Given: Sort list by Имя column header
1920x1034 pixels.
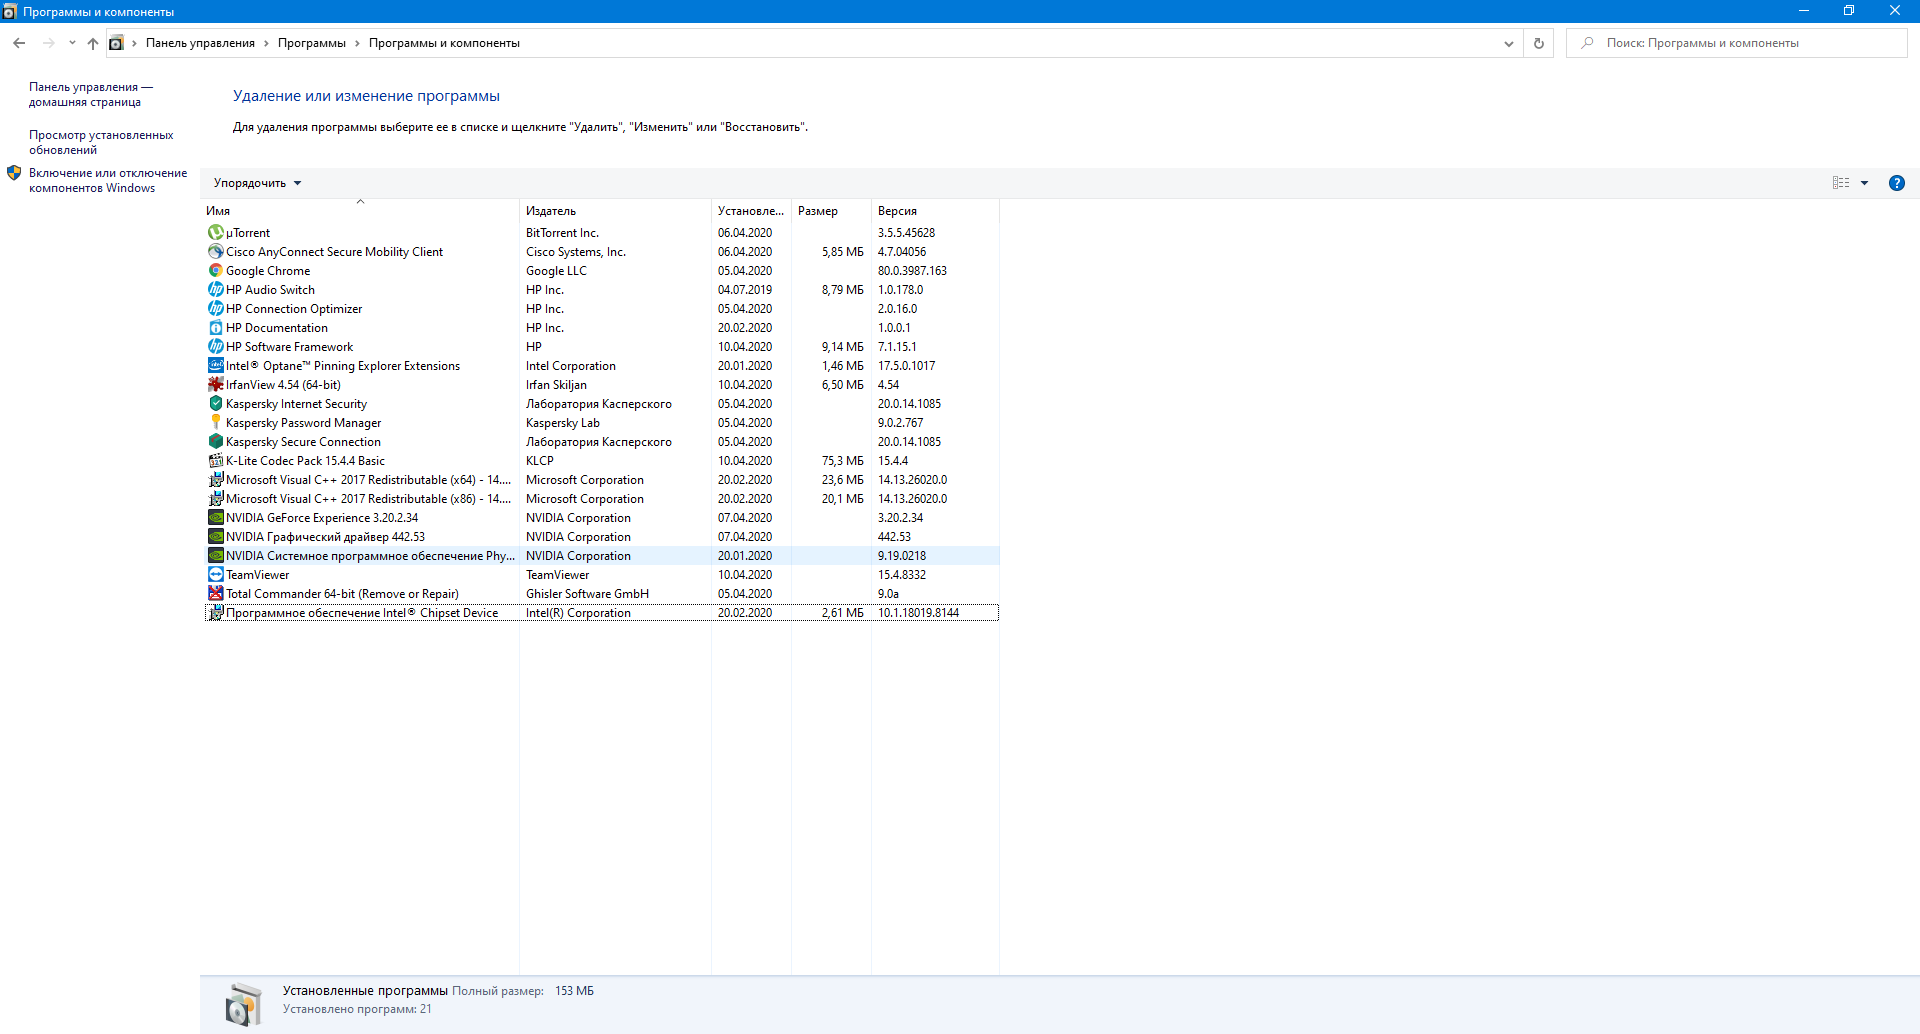Looking at the screenshot, I should [360, 211].
